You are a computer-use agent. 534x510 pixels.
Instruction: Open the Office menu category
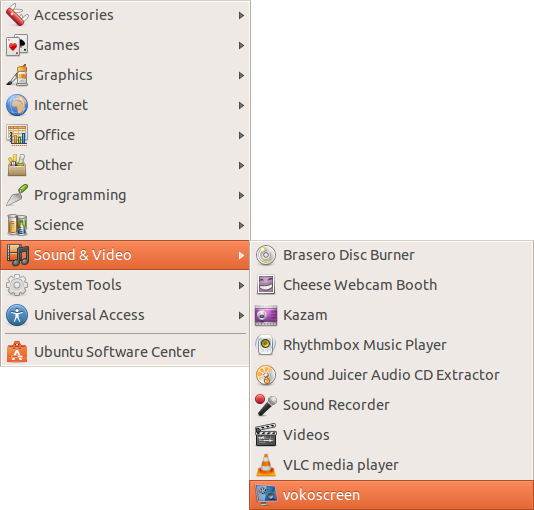coord(125,135)
